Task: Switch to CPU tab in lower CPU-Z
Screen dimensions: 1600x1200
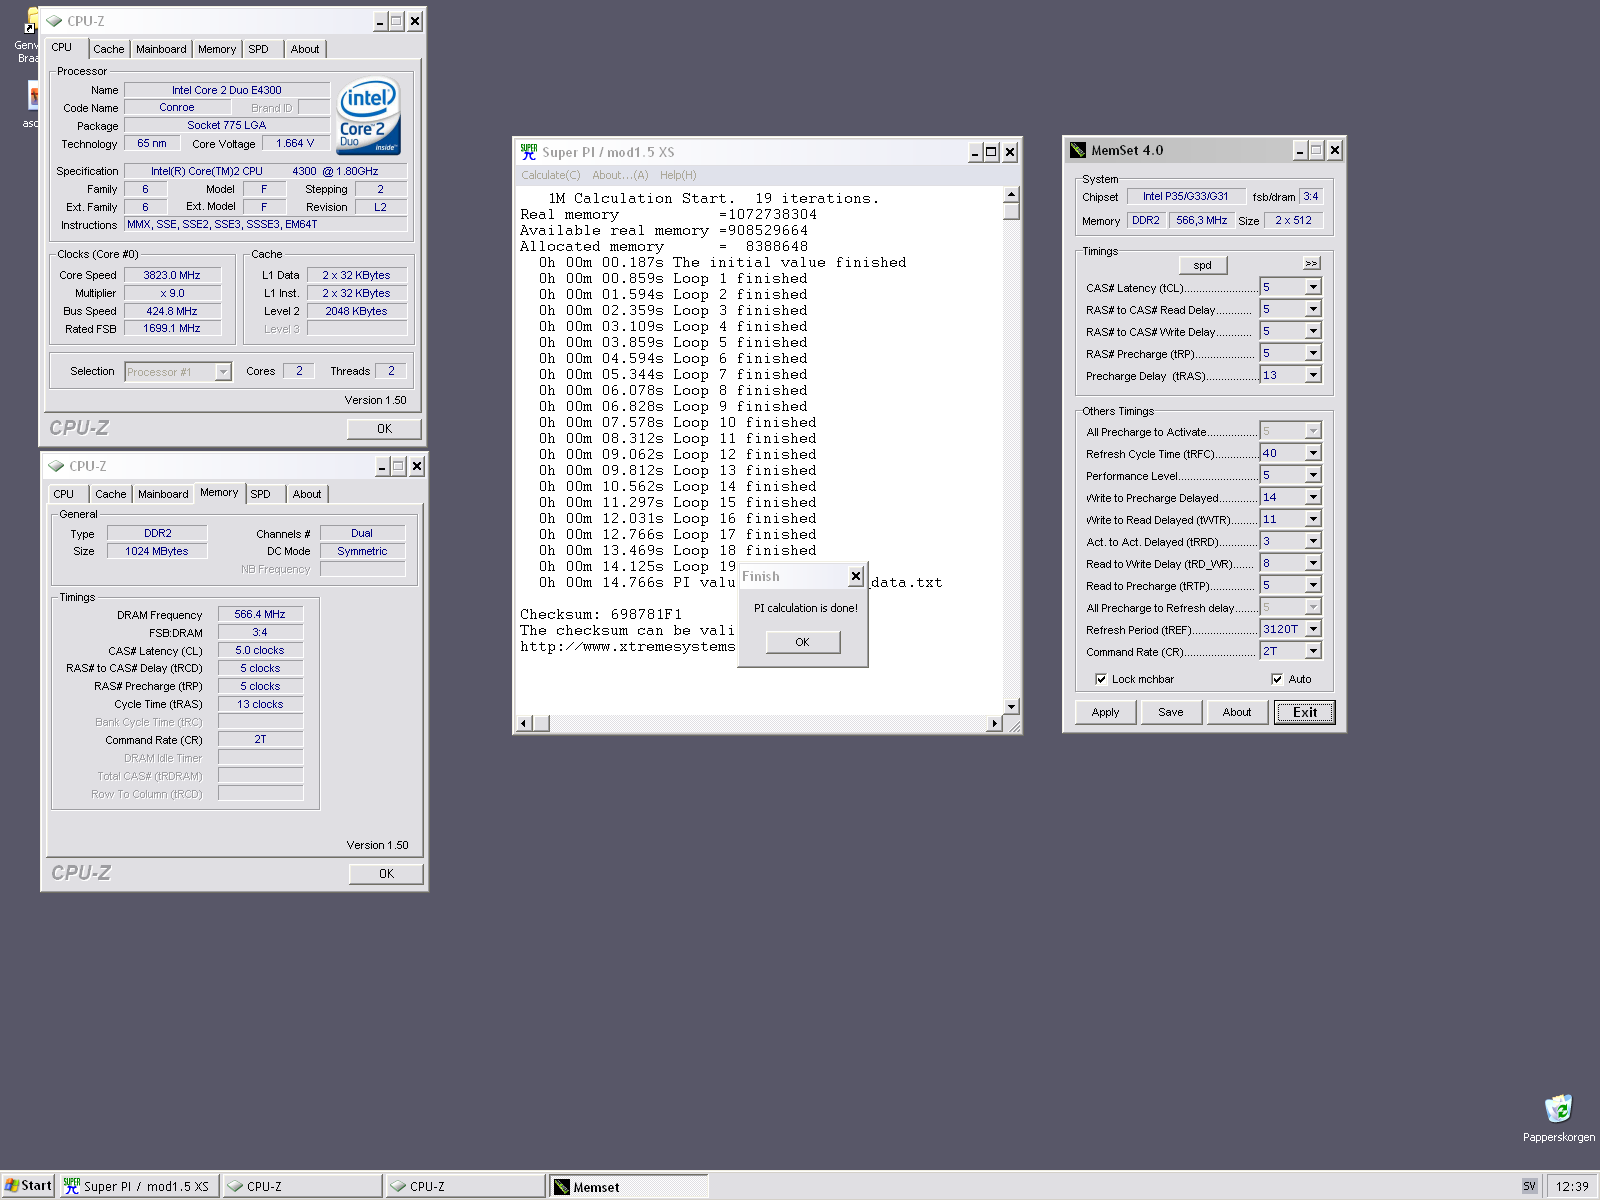Action: tap(64, 494)
